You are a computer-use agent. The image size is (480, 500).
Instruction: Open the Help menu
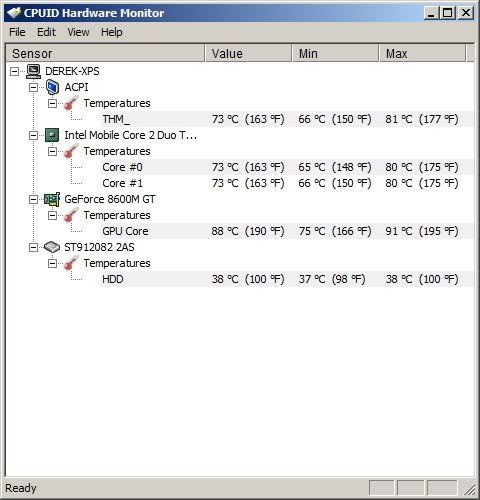112,32
